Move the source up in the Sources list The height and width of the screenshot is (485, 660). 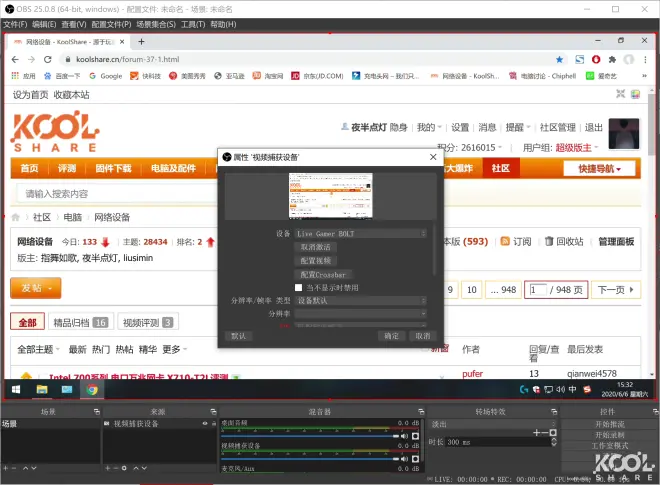tap(136, 468)
